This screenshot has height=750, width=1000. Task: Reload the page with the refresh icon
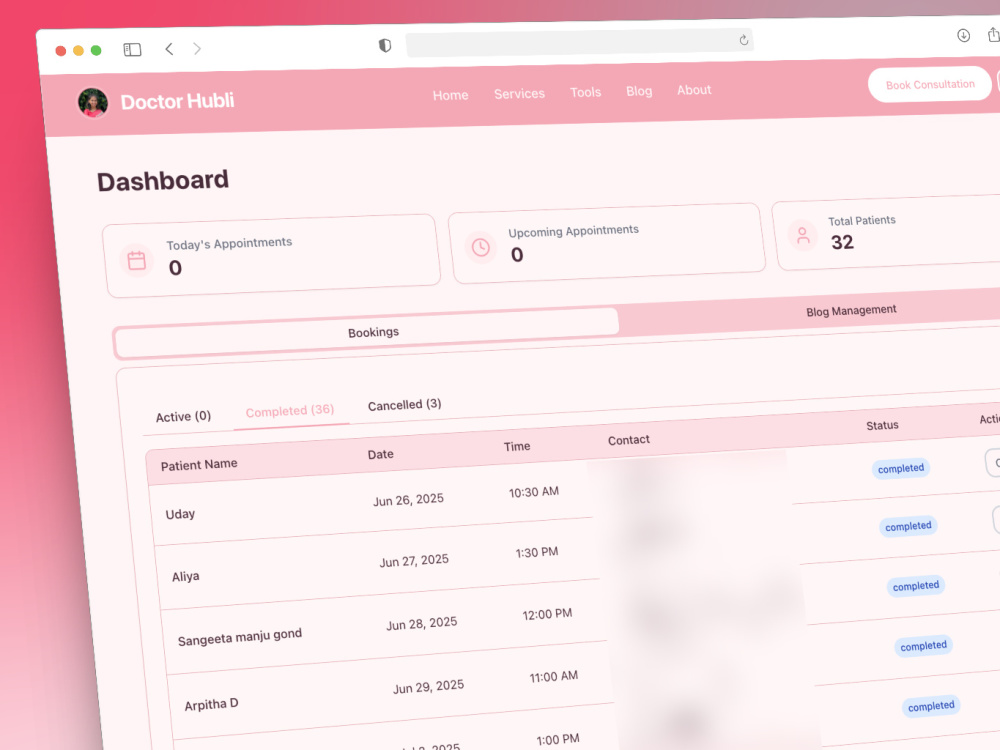click(744, 40)
